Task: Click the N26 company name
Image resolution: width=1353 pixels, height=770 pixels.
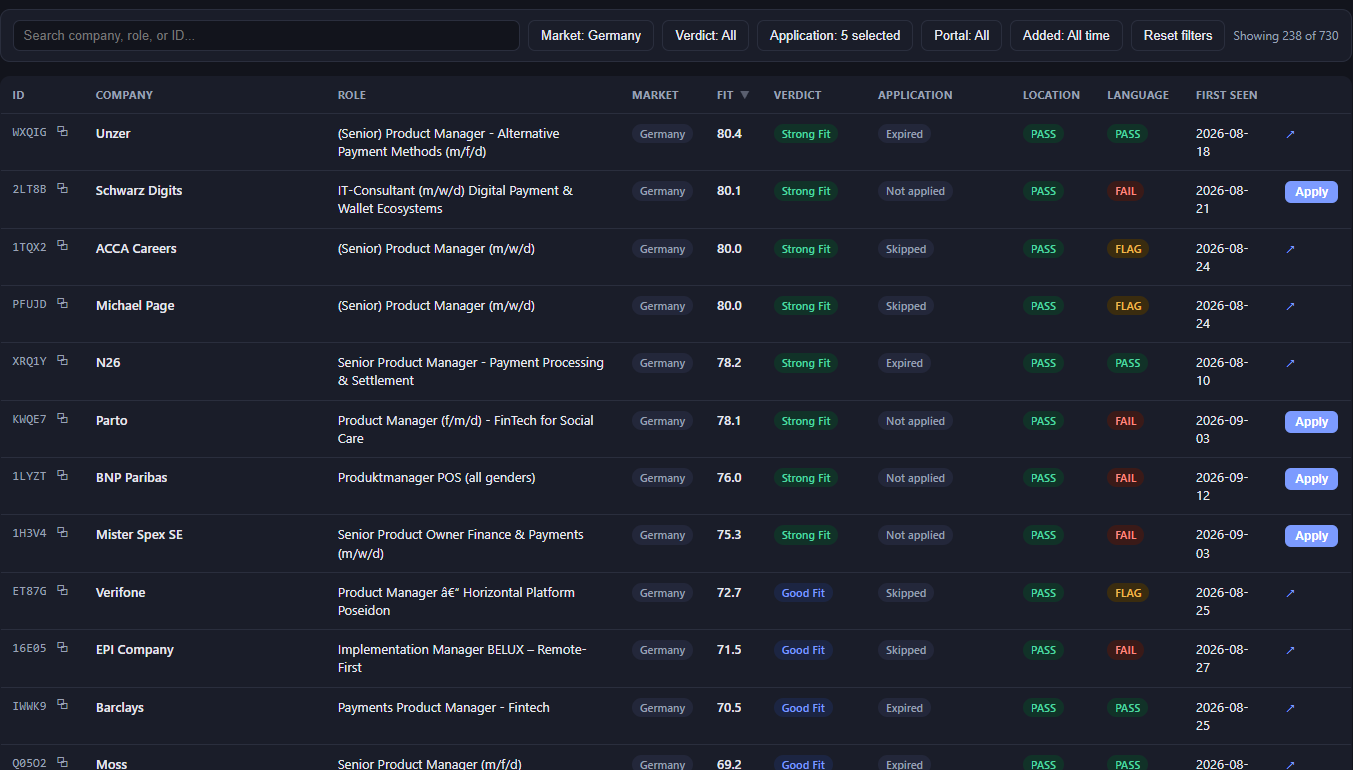Action: pos(108,363)
